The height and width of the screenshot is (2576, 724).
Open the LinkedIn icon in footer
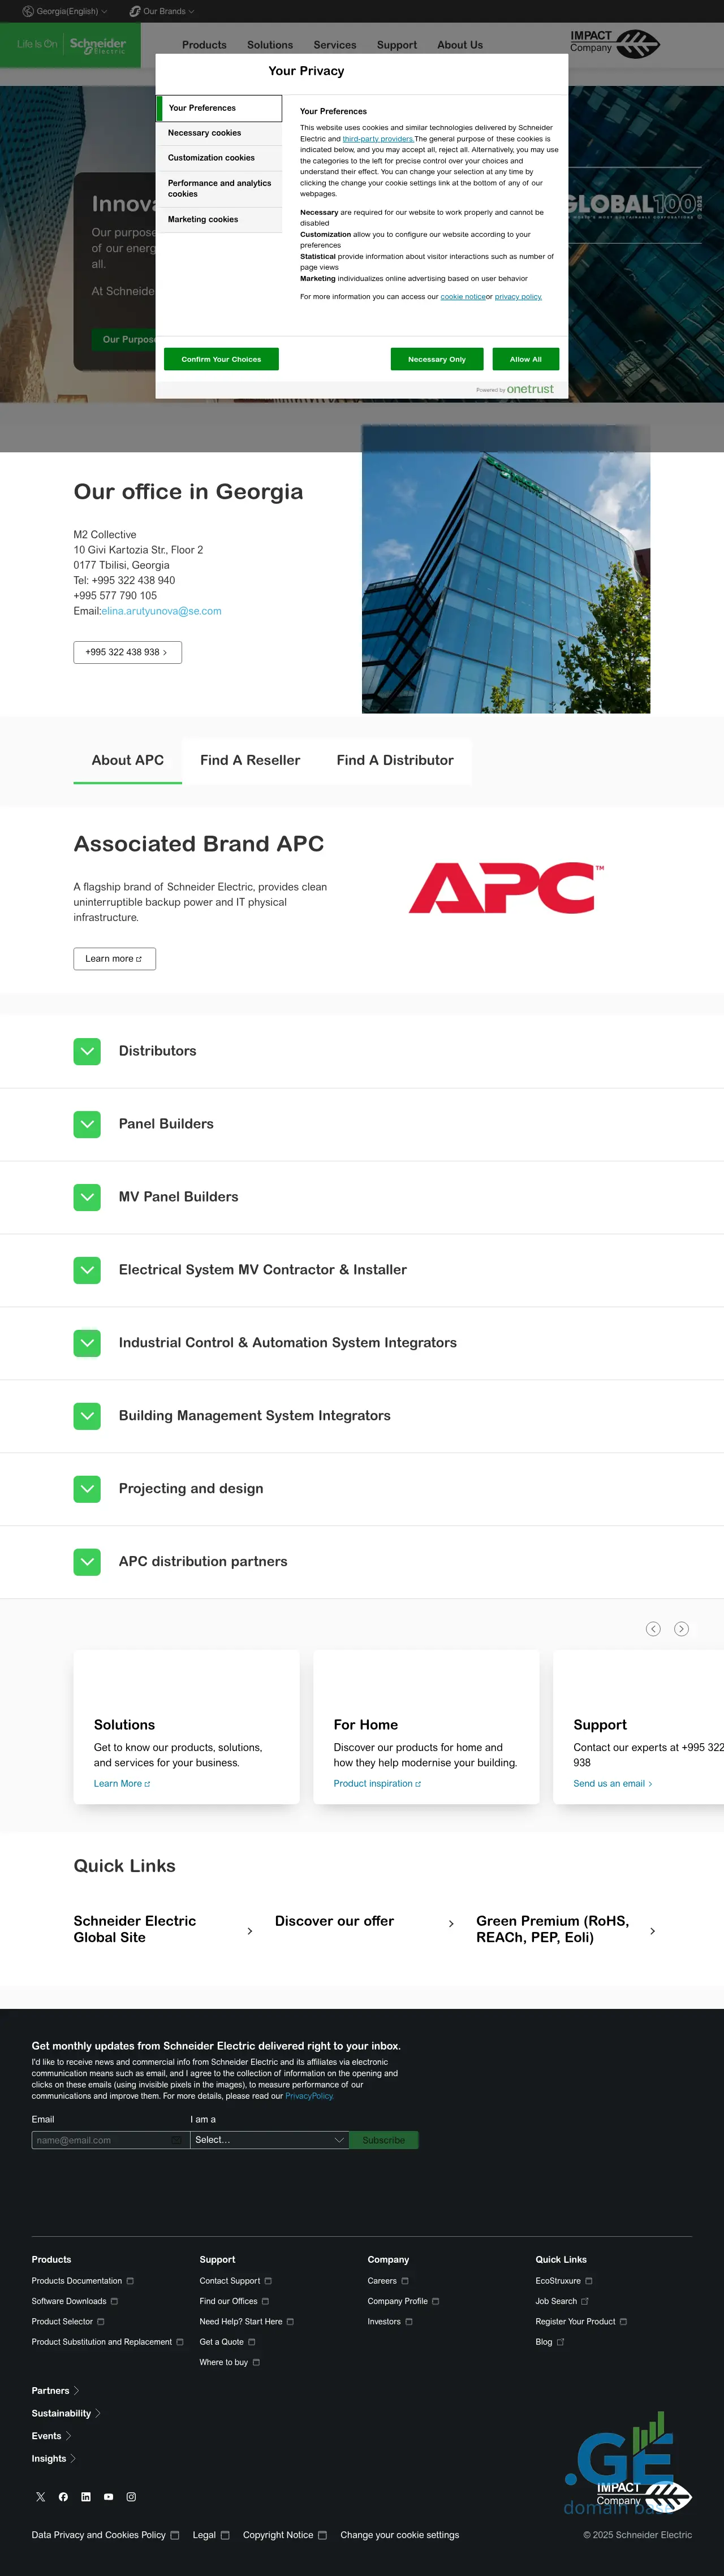point(86,2496)
